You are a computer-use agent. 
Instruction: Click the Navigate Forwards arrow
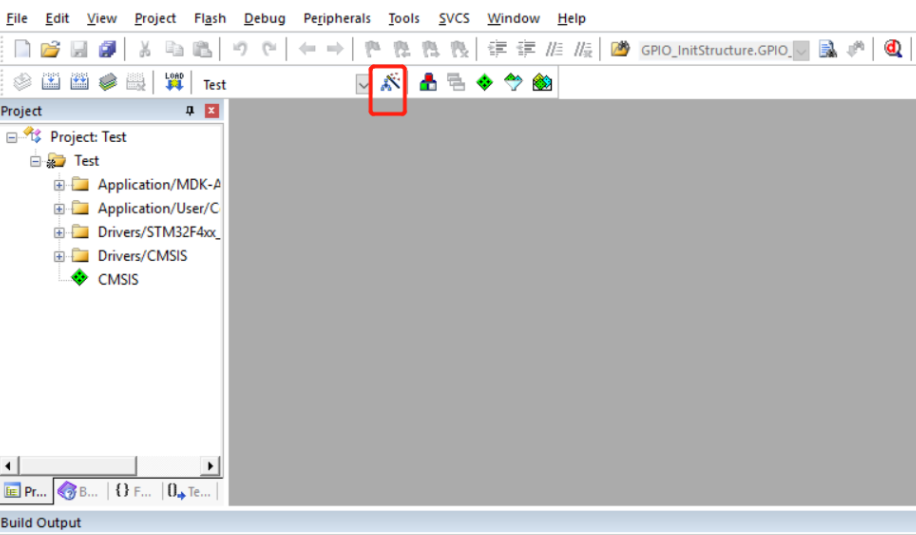pyautogui.click(x=335, y=49)
